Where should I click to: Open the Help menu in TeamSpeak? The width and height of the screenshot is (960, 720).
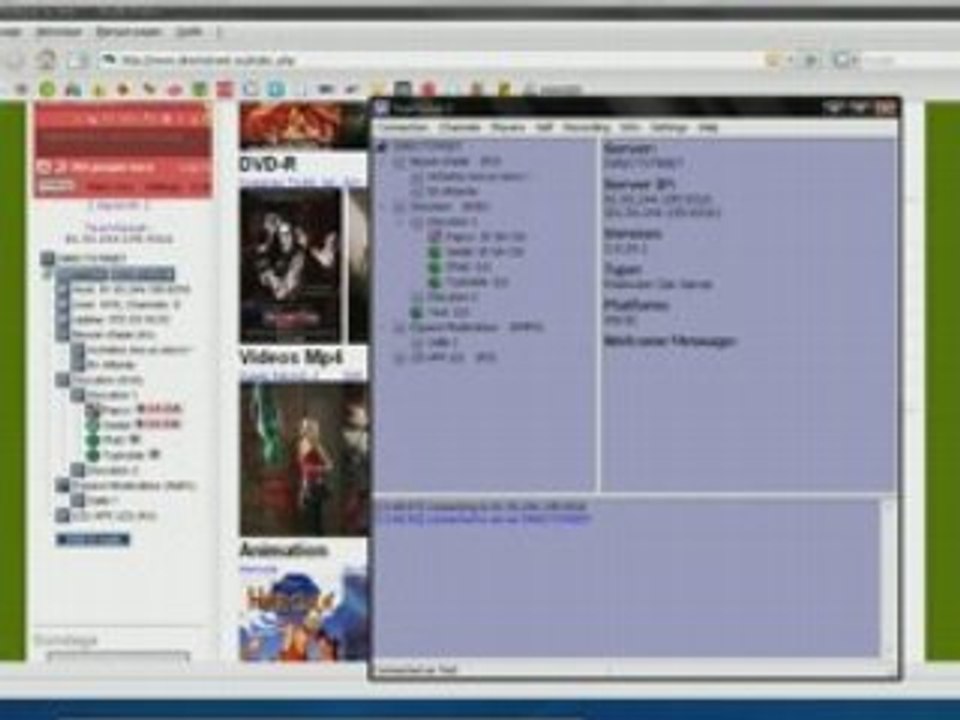[708, 127]
